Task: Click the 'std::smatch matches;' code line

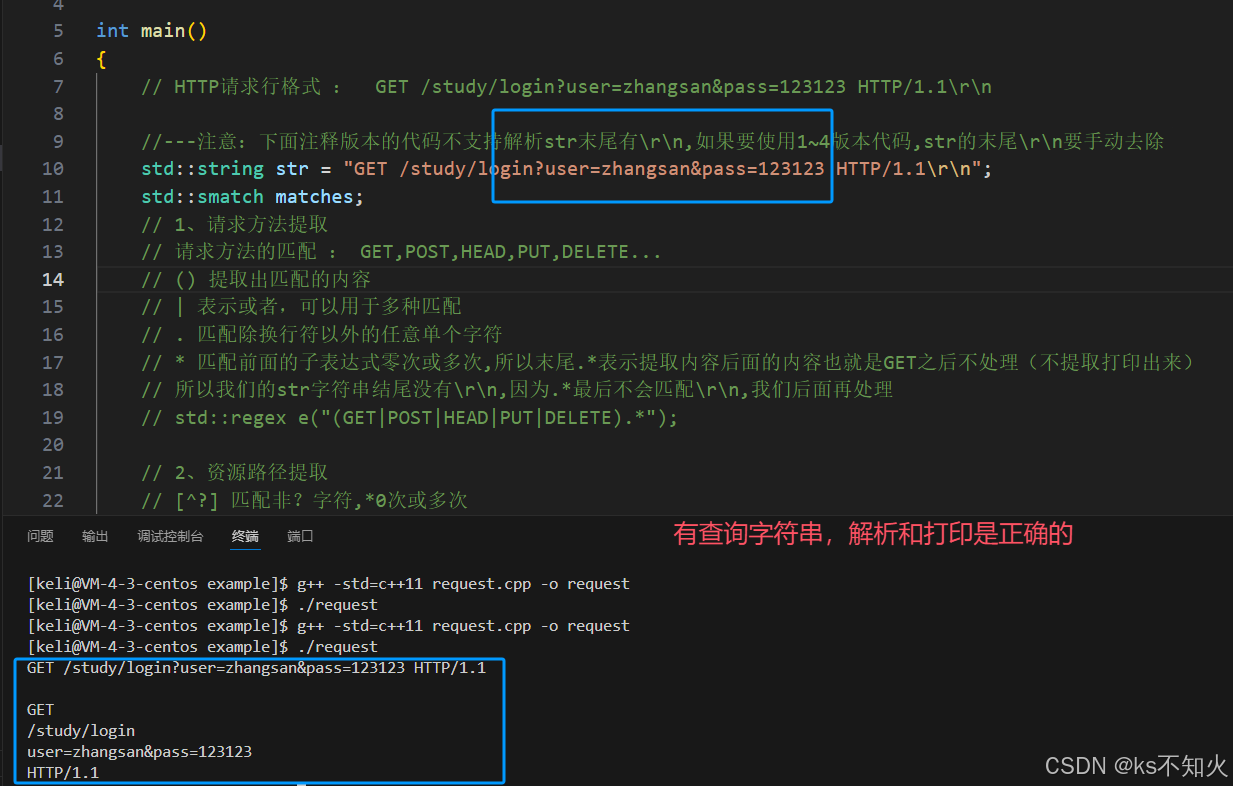Action: (253, 197)
